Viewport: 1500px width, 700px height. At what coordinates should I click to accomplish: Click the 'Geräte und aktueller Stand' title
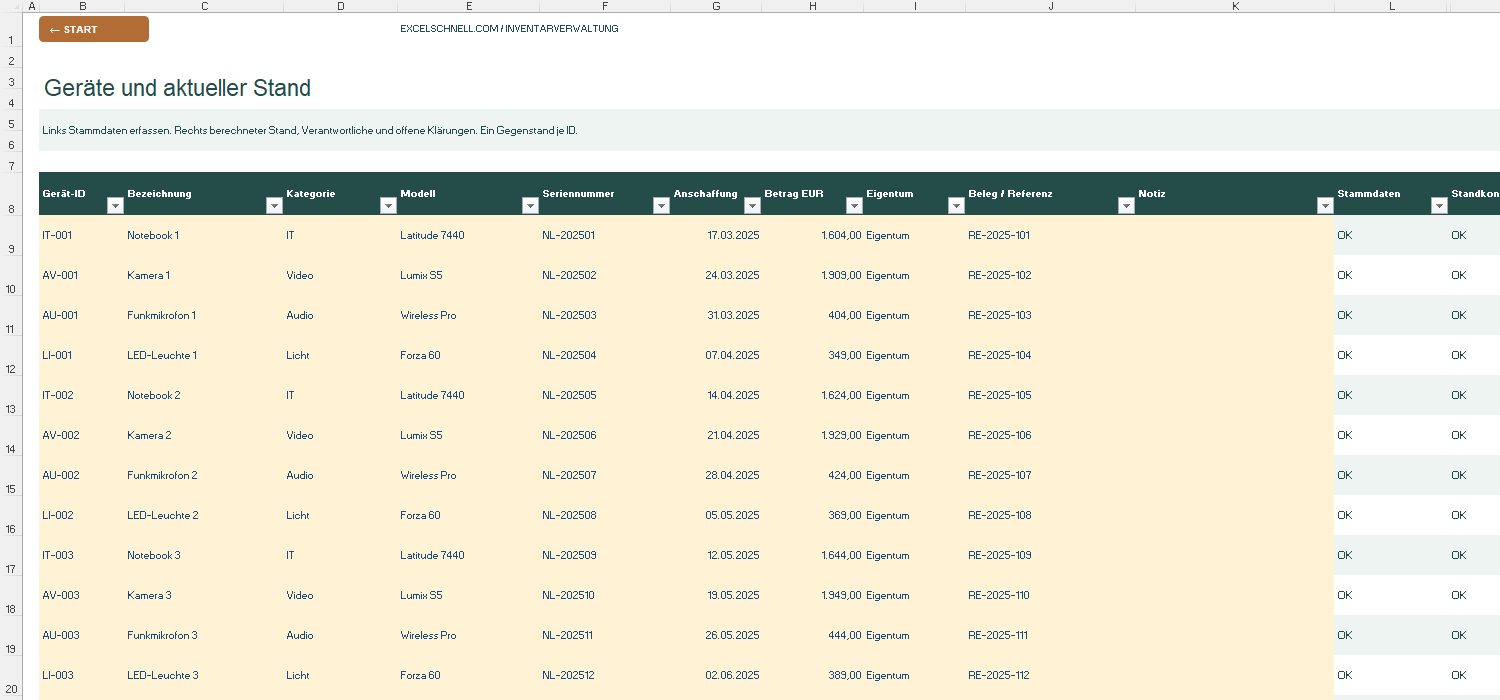[177, 88]
